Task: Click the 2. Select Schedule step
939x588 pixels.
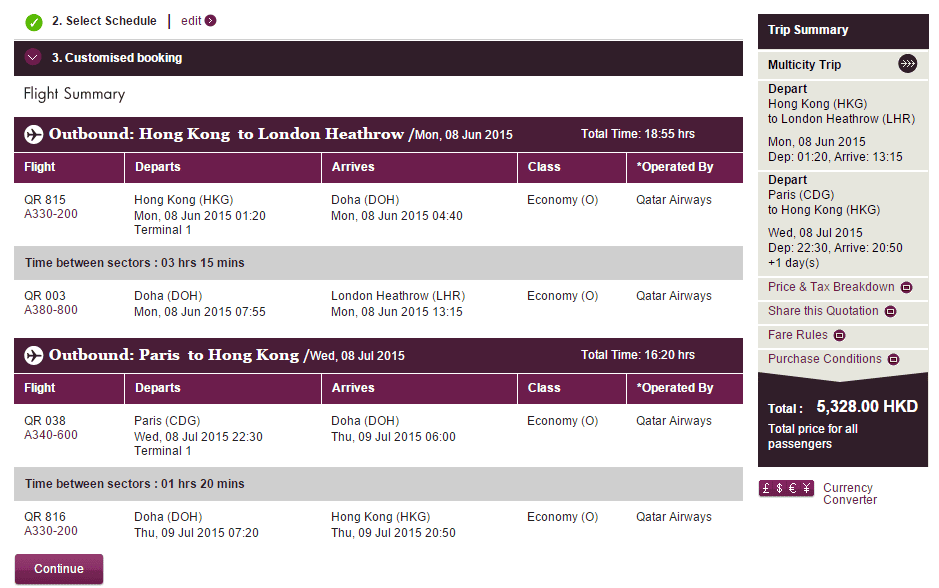Action: coord(104,21)
